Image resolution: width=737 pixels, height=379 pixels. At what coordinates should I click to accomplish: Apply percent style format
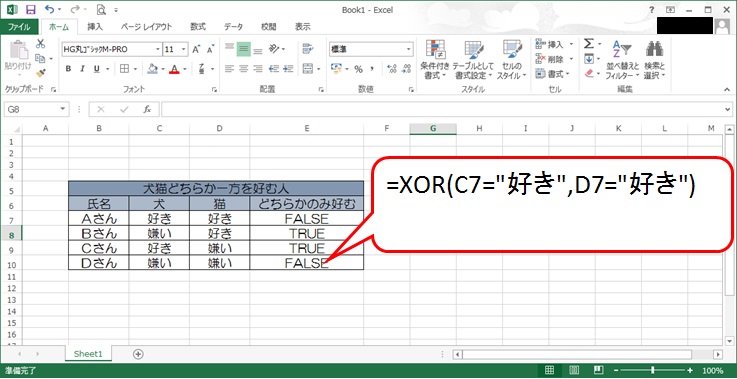[x=359, y=69]
